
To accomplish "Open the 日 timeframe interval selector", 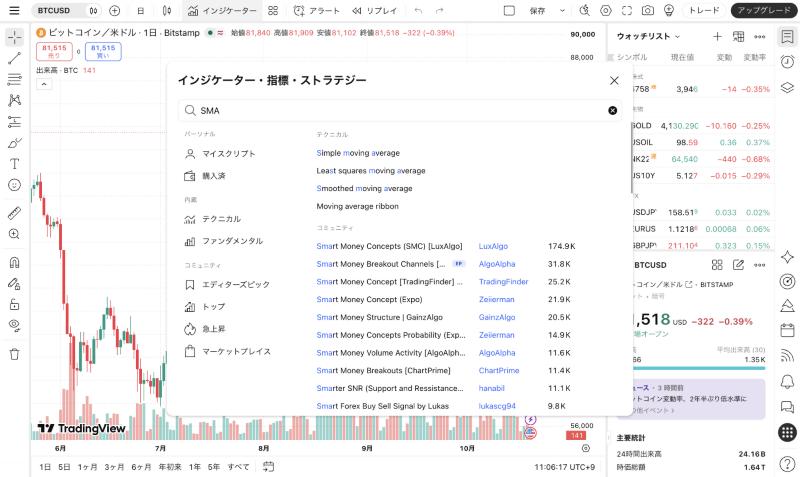I will point(140,10).
